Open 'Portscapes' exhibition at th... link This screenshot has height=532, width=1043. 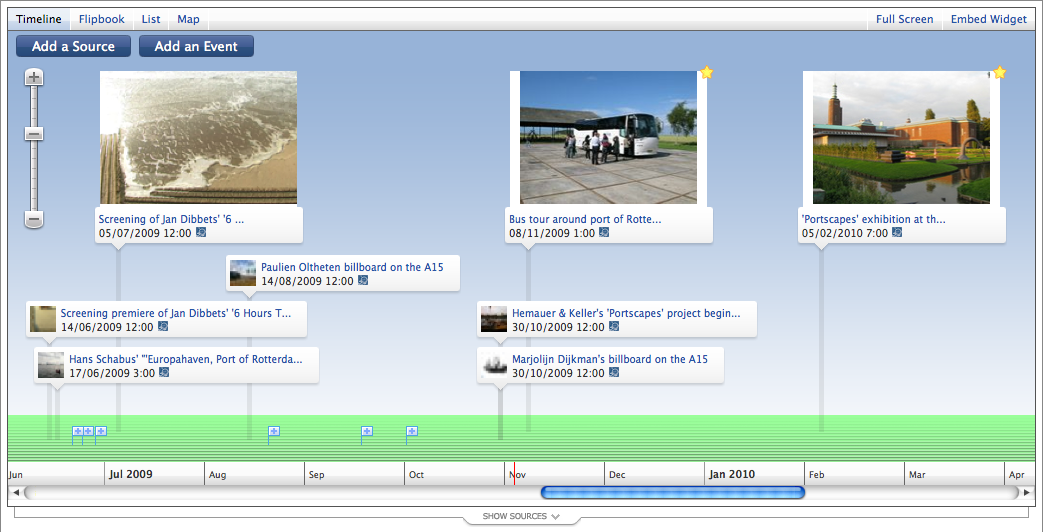pyautogui.click(x=874, y=219)
